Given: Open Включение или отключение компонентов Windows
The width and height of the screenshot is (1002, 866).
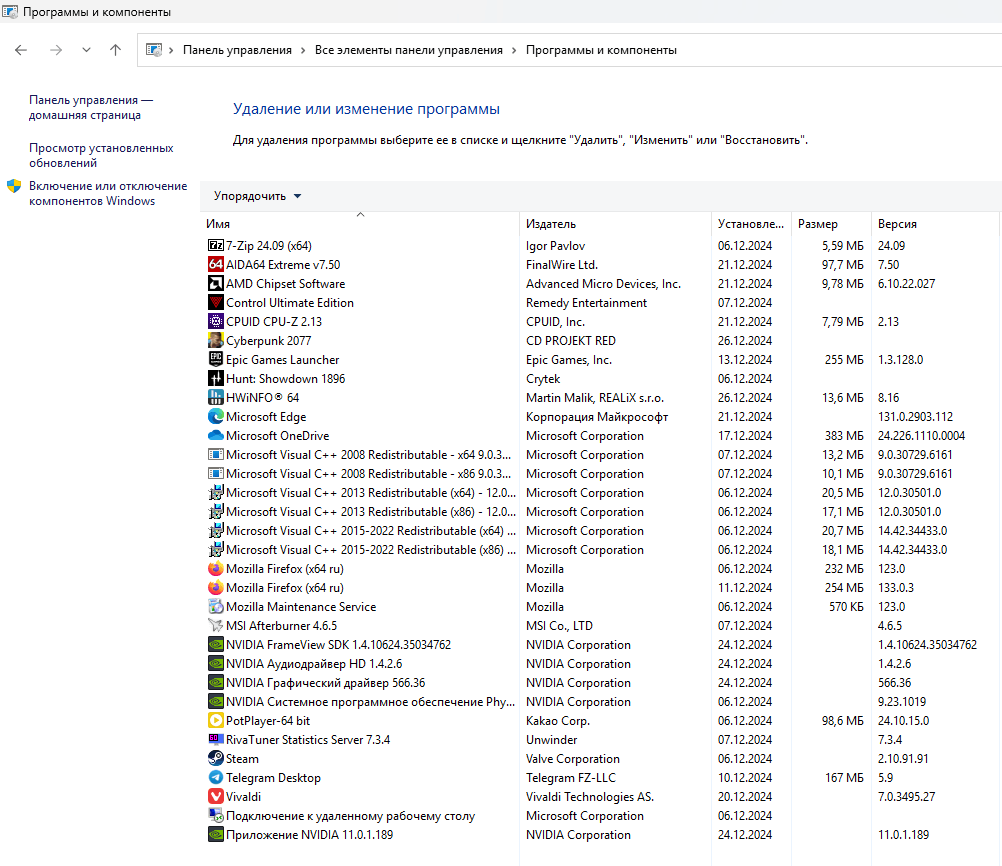Looking at the screenshot, I should [107, 193].
